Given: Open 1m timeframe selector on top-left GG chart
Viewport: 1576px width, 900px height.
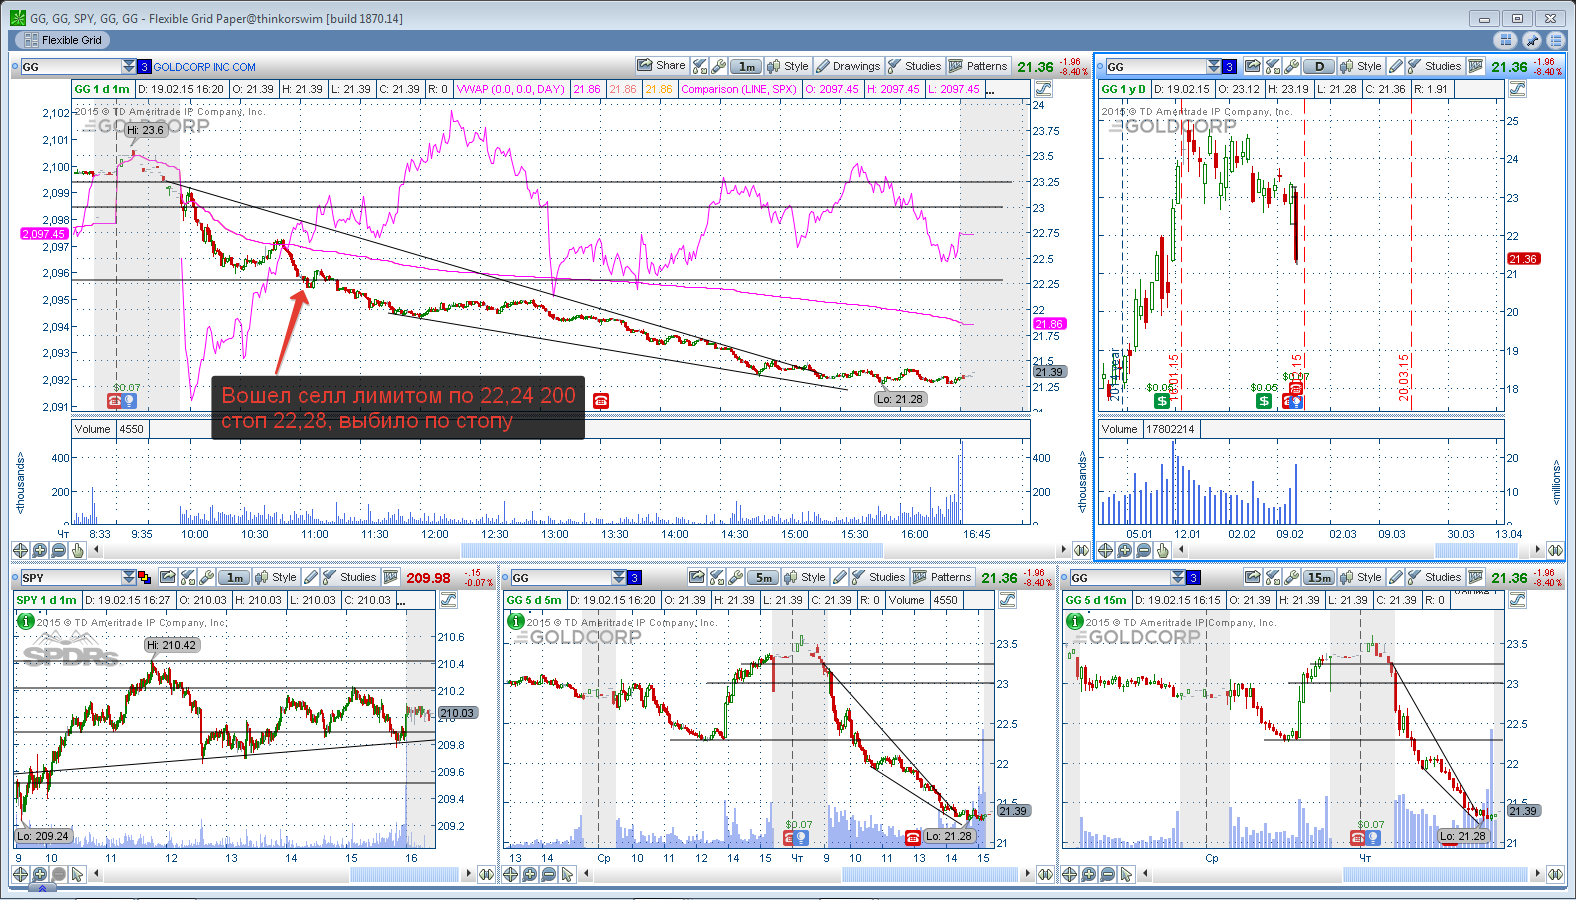Looking at the screenshot, I should click(746, 67).
